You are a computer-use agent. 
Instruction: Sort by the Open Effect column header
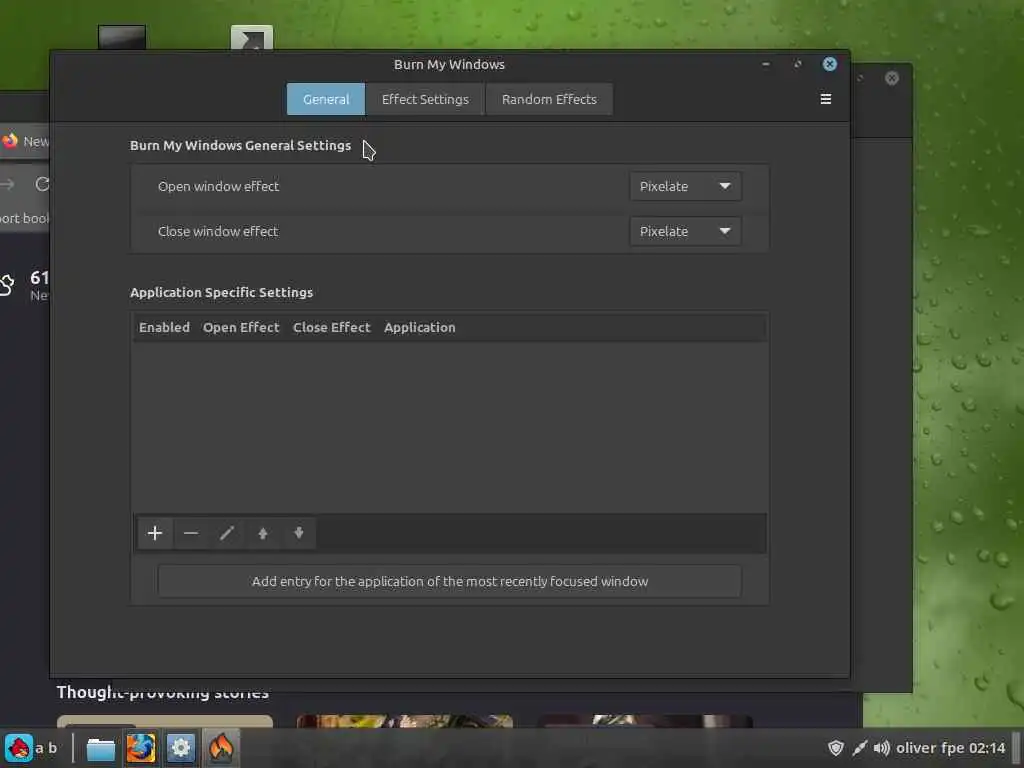pyautogui.click(x=241, y=327)
